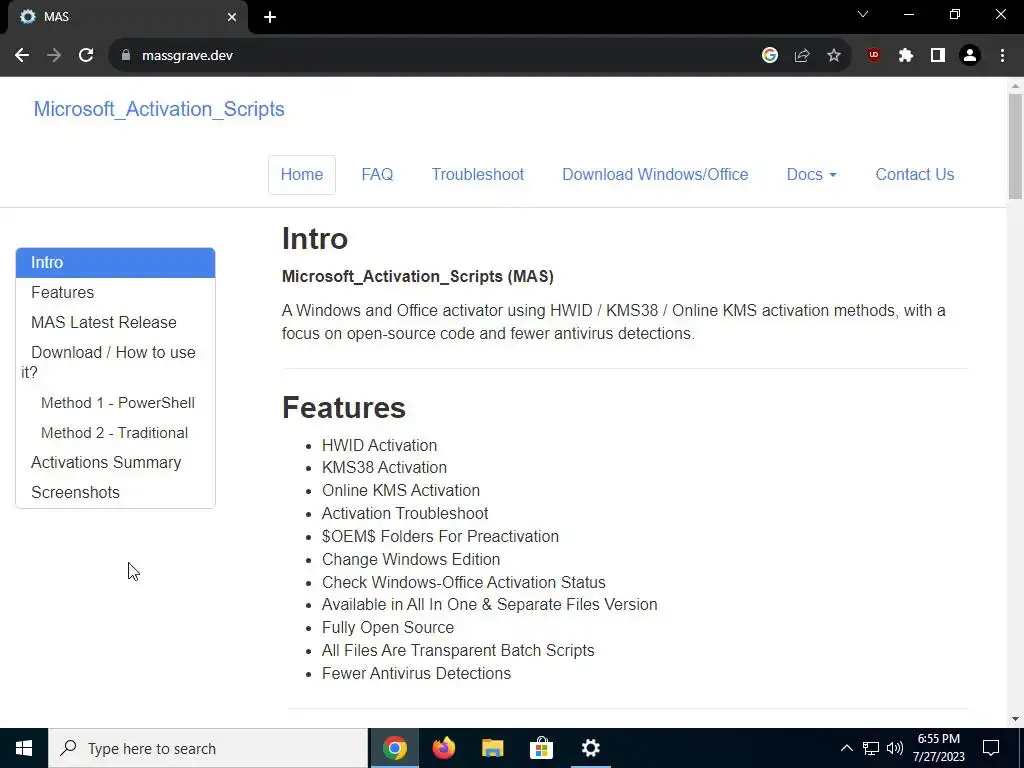This screenshot has height=768, width=1024.
Task: Open the Troubleshoot page
Action: [x=477, y=174]
